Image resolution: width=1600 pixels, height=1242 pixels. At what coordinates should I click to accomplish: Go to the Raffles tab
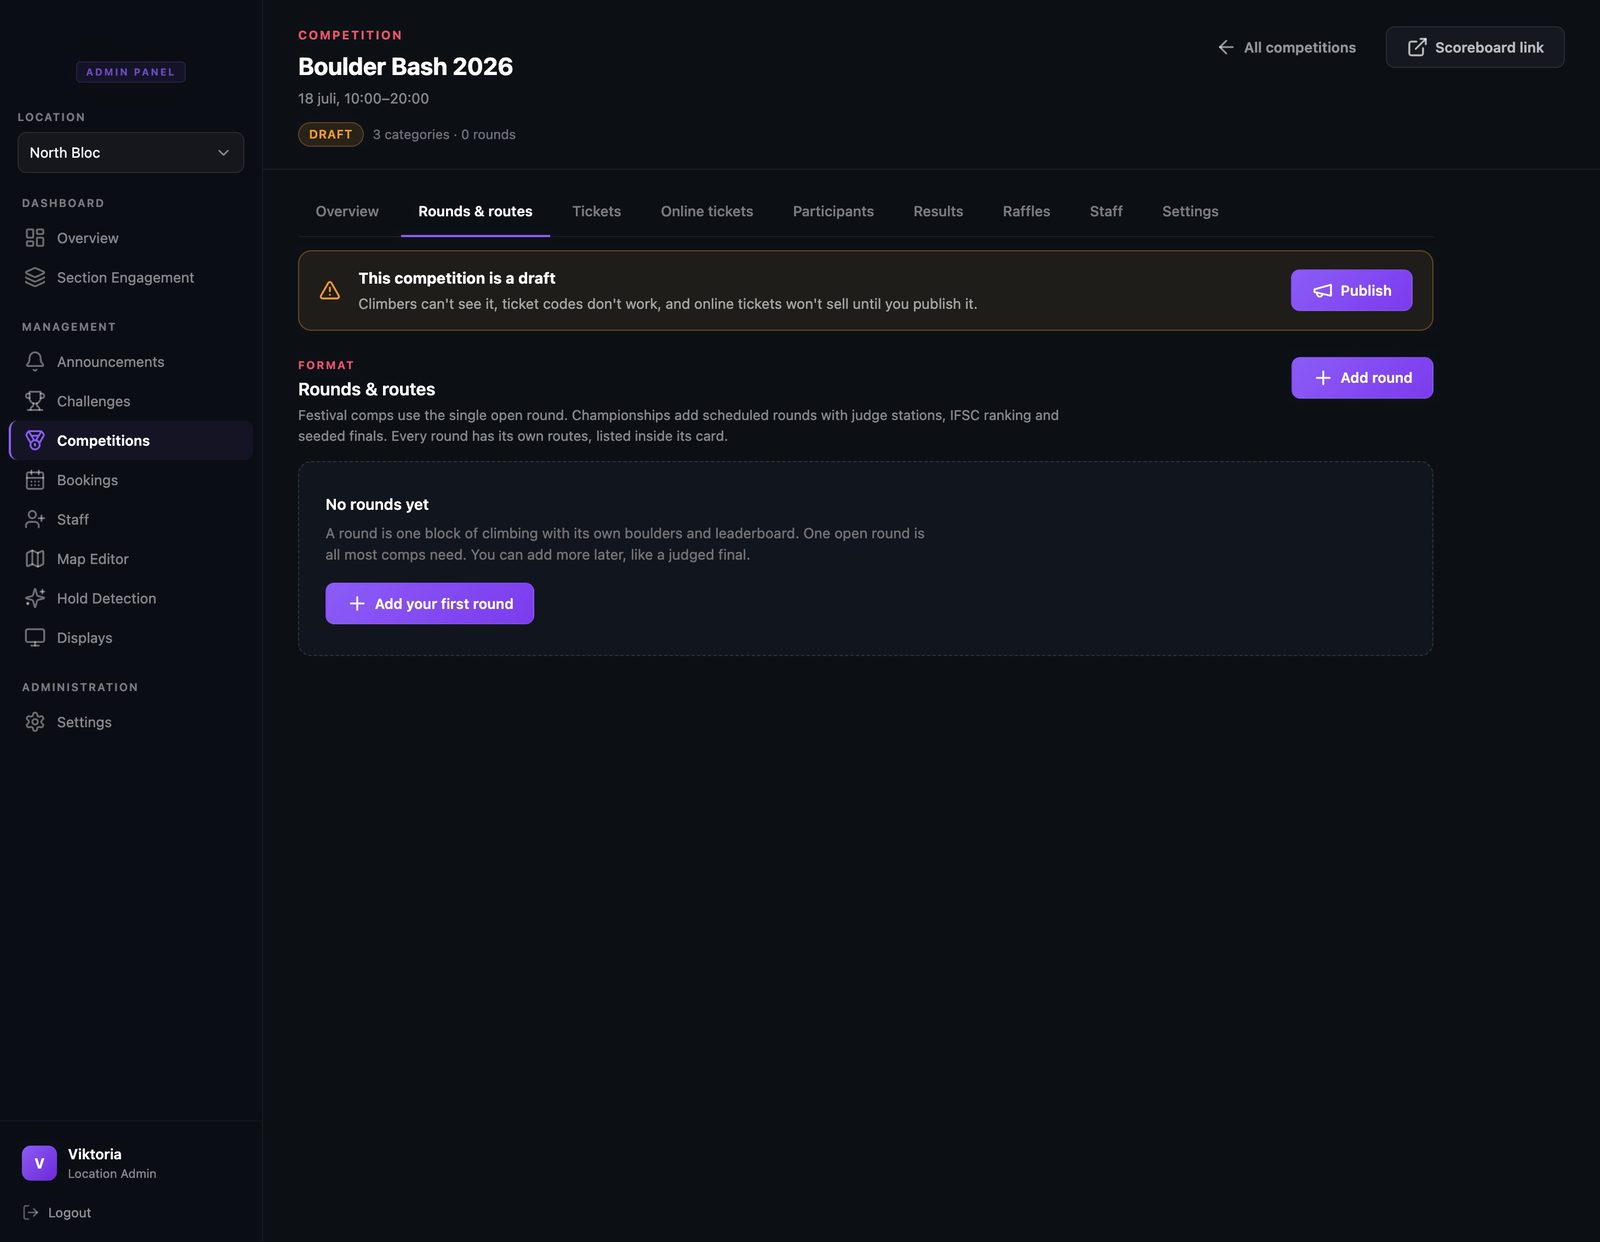click(1026, 211)
